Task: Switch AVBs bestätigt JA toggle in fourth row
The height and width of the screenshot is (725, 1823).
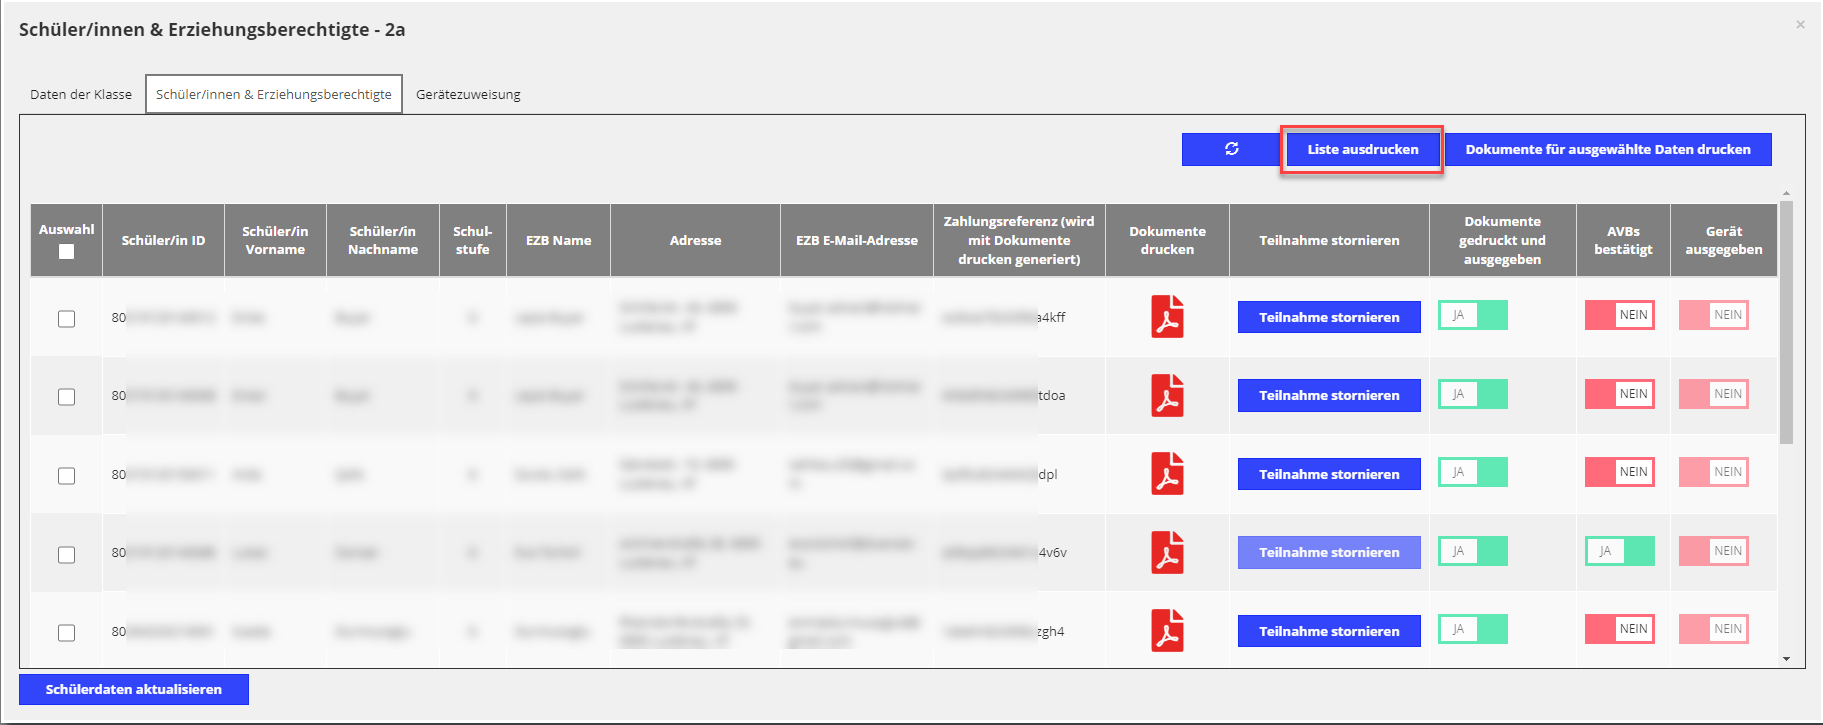Action: [x=1619, y=551]
